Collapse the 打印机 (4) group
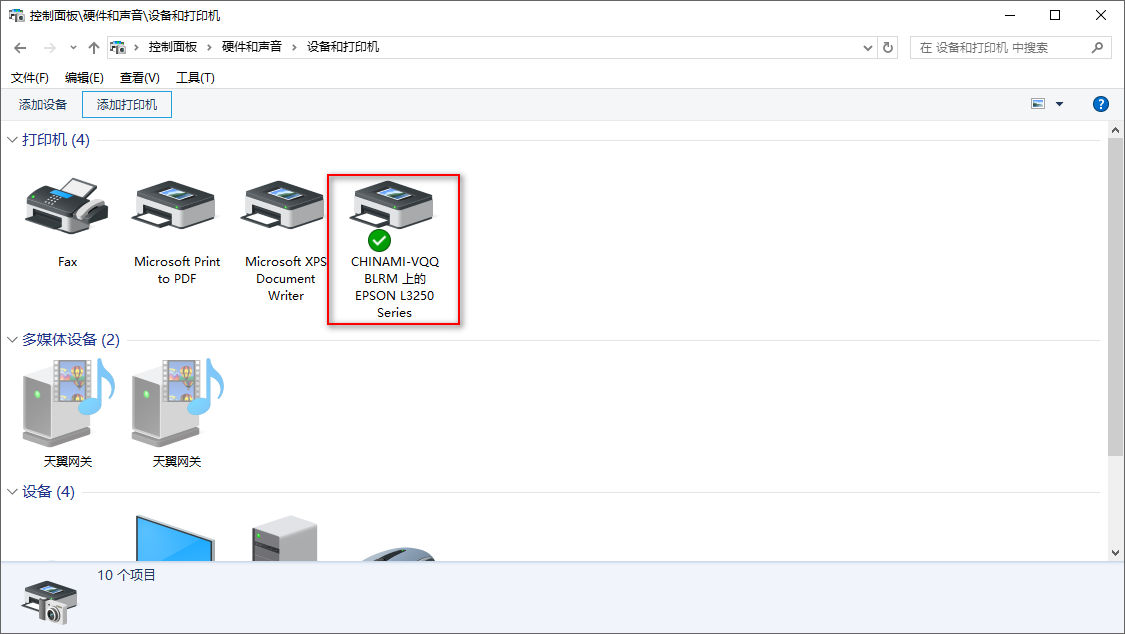Image resolution: width=1125 pixels, height=634 pixels. [x=12, y=139]
